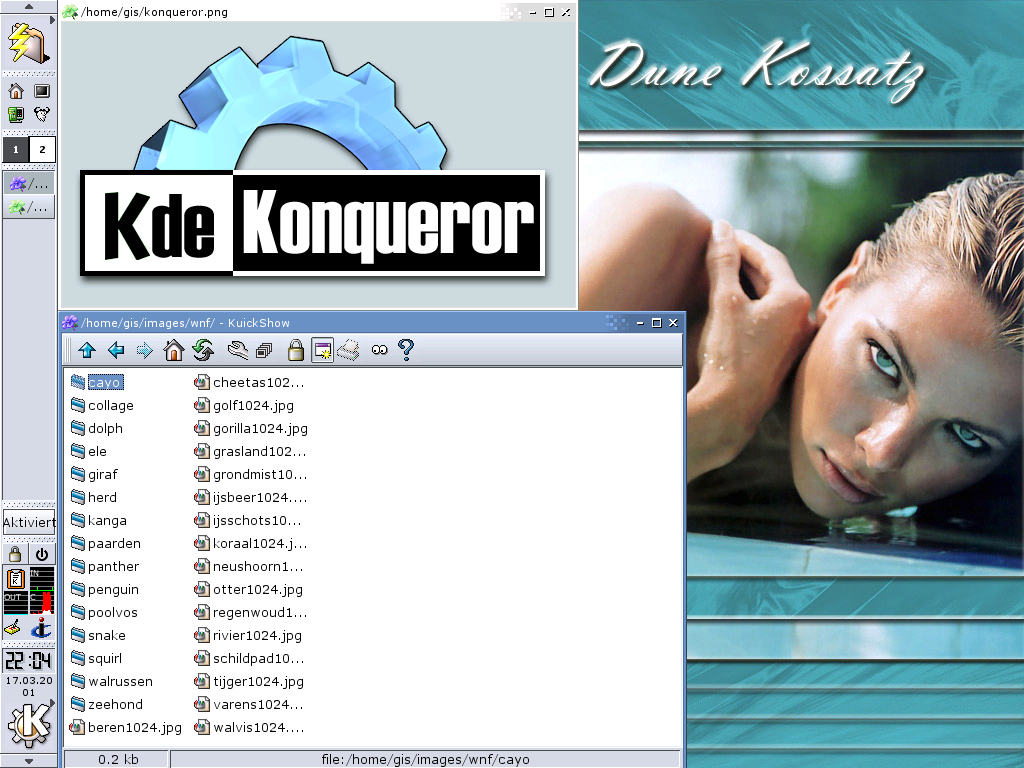Select the herd folder
Image resolution: width=1024 pixels, height=768 pixels.
(x=93, y=498)
